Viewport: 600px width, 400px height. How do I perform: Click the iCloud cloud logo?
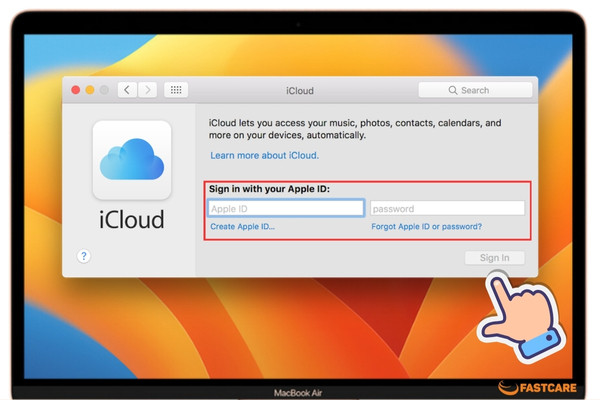132,160
